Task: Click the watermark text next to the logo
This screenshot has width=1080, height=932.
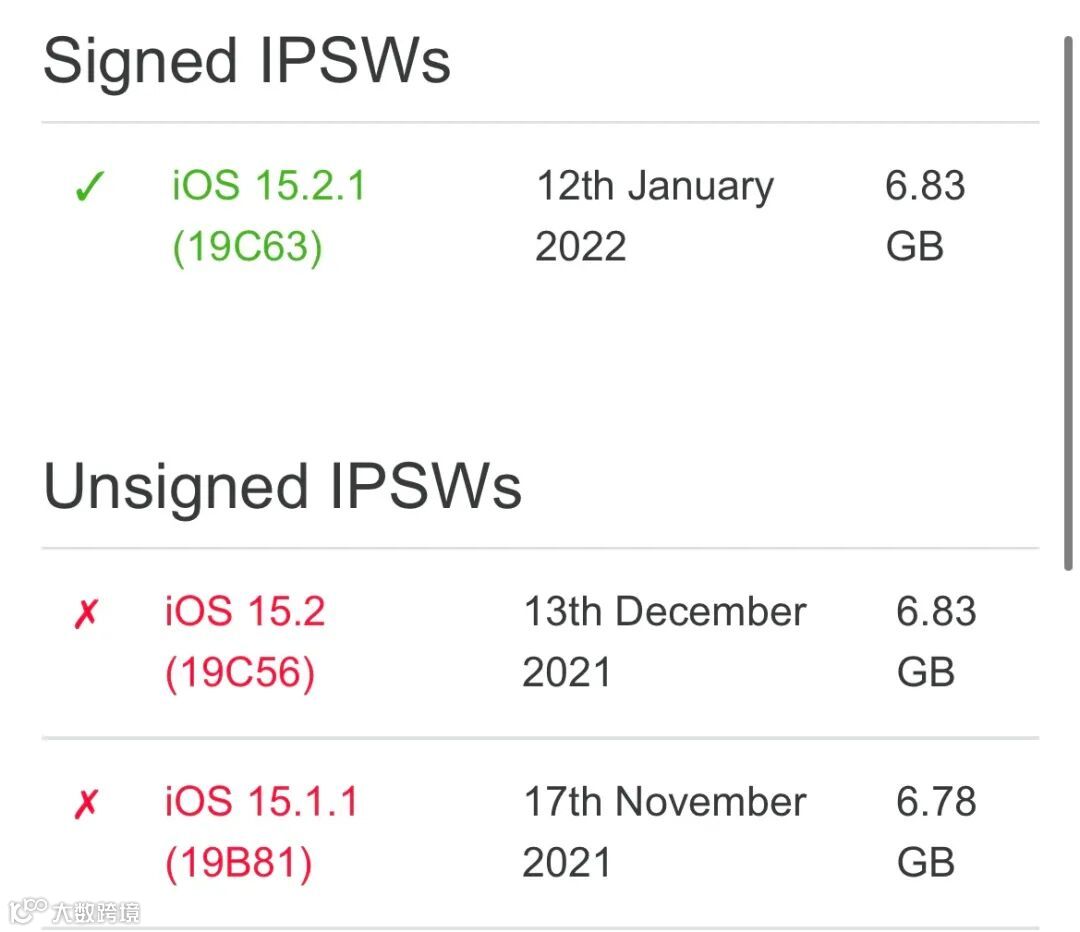Action: pos(96,911)
